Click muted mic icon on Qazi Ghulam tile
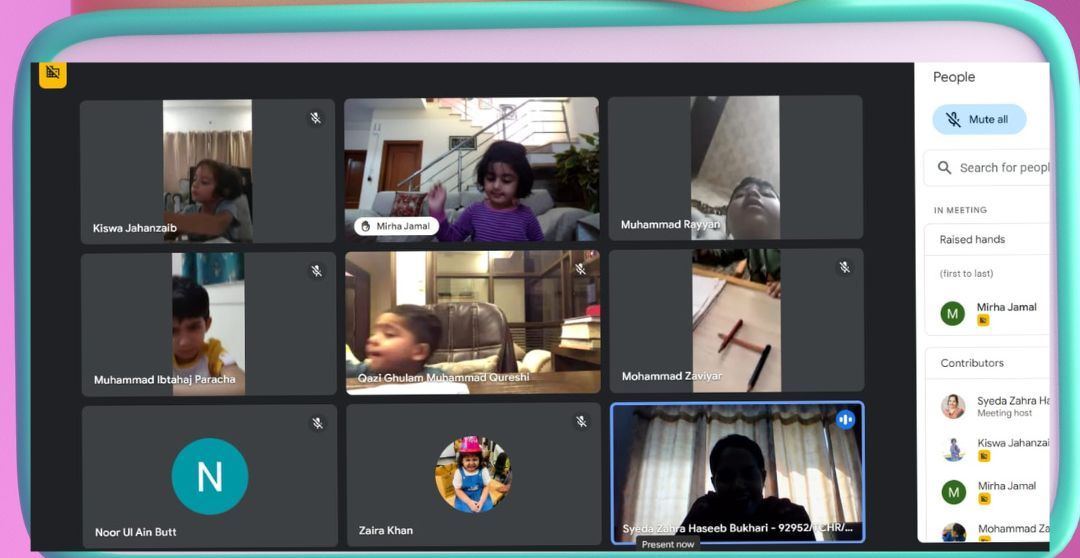The width and height of the screenshot is (1080, 558). pos(580,269)
